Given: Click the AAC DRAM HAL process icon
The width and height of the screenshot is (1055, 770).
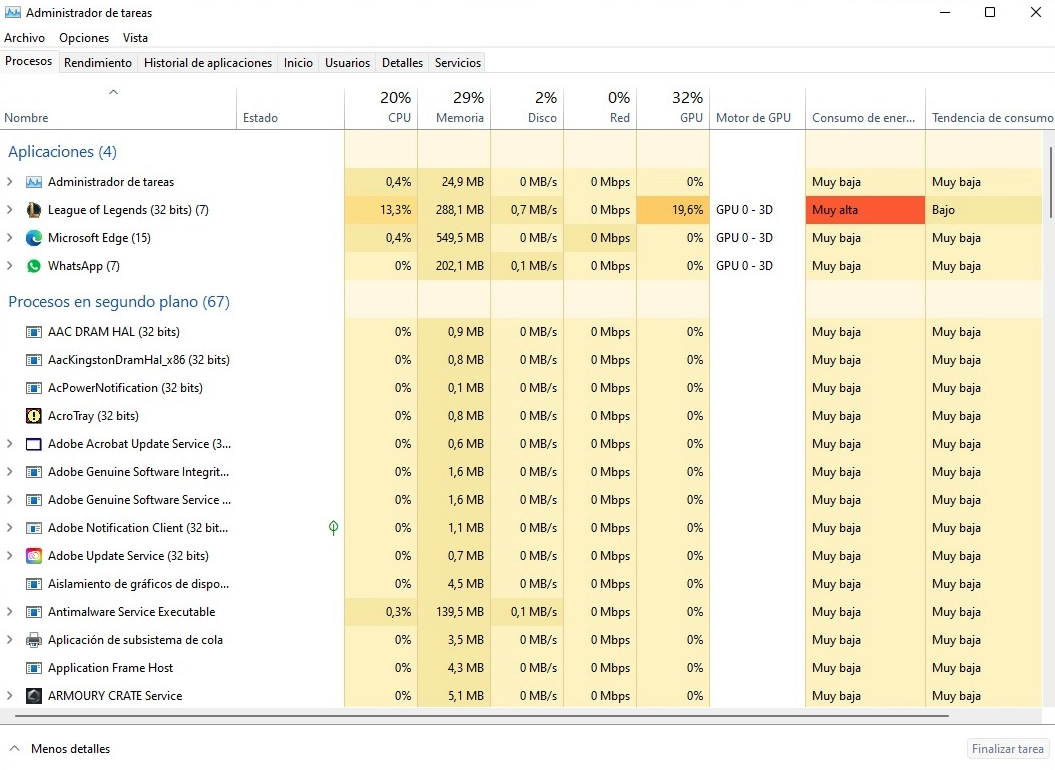Looking at the screenshot, I should point(34,332).
